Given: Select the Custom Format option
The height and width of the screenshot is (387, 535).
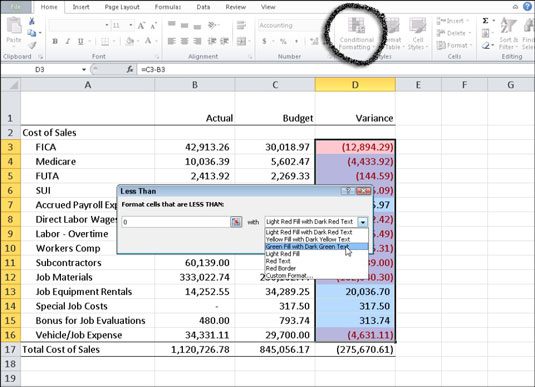Looking at the screenshot, I should [x=289, y=275].
